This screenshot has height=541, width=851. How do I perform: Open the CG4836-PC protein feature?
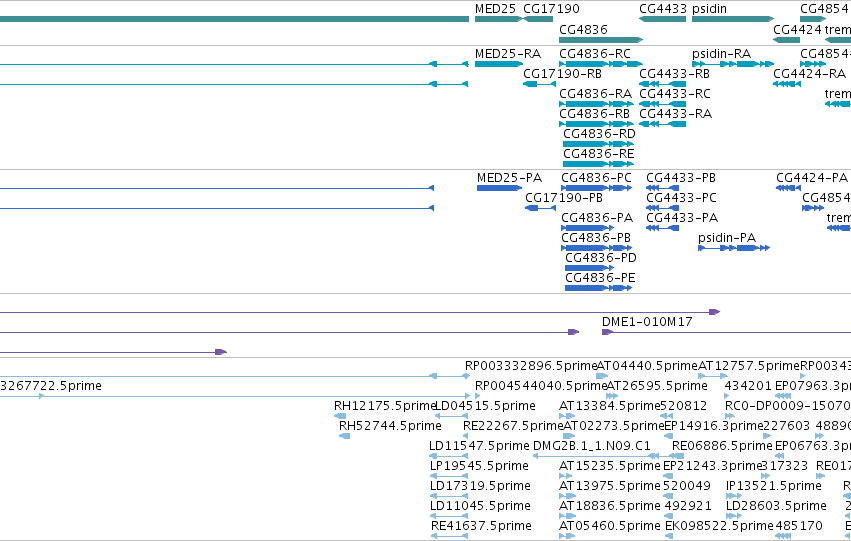click(596, 188)
